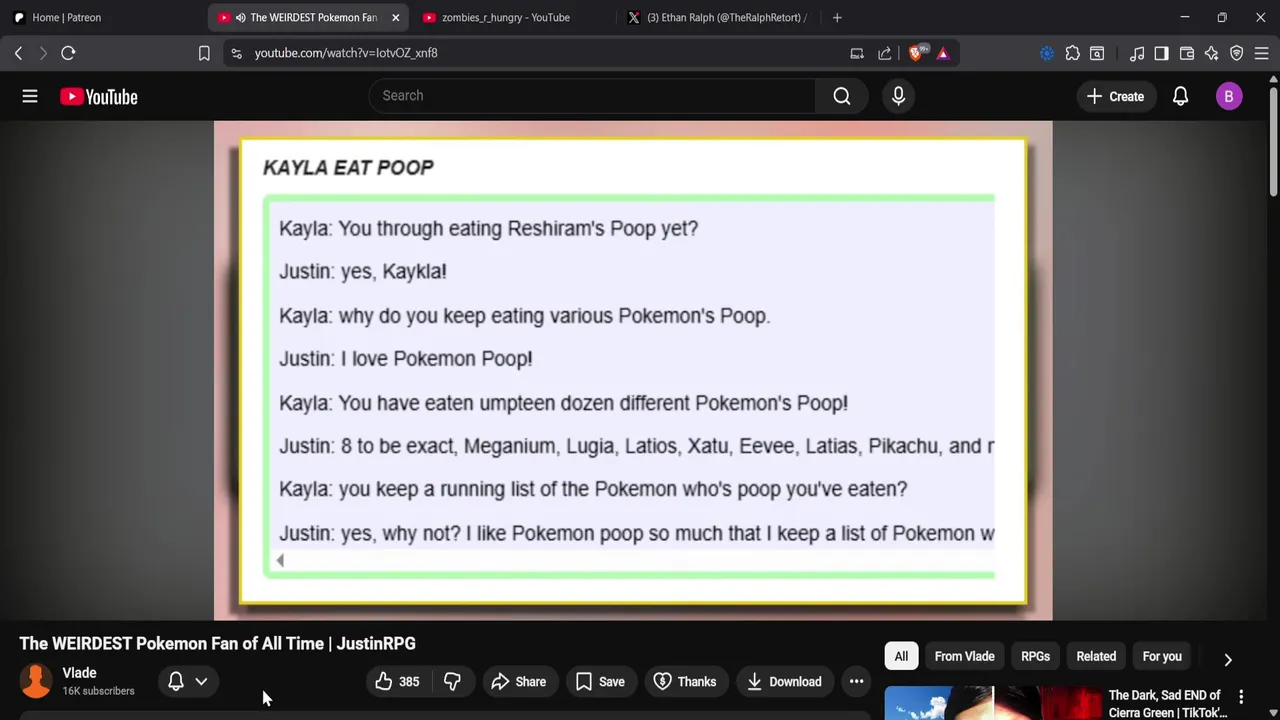Start voice search with microphone icon
The height and width of the screenshot is (720, 1280).
point(898,96)
